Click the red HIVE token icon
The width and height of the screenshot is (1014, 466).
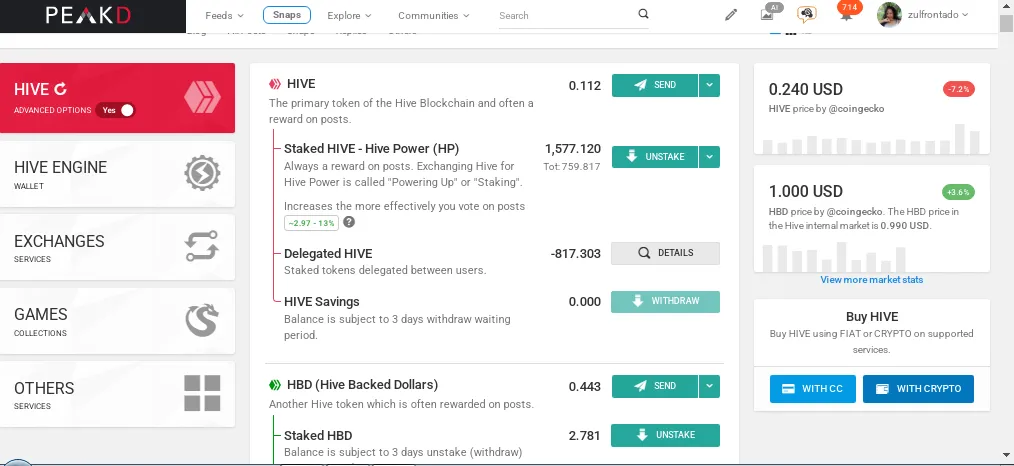[275, 84]
